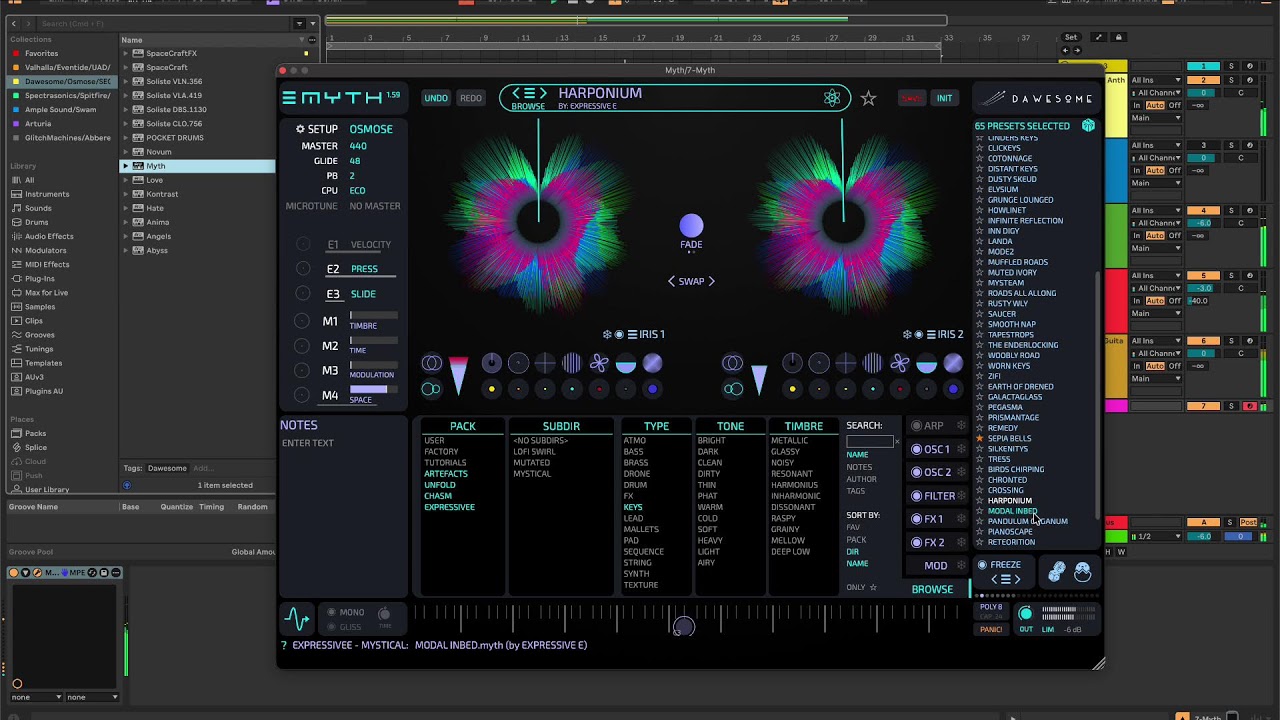Toggle the FILTER section power
The height and width of the screenshot is (720, 1280).
pyautogui.click(x=916, y=495)
